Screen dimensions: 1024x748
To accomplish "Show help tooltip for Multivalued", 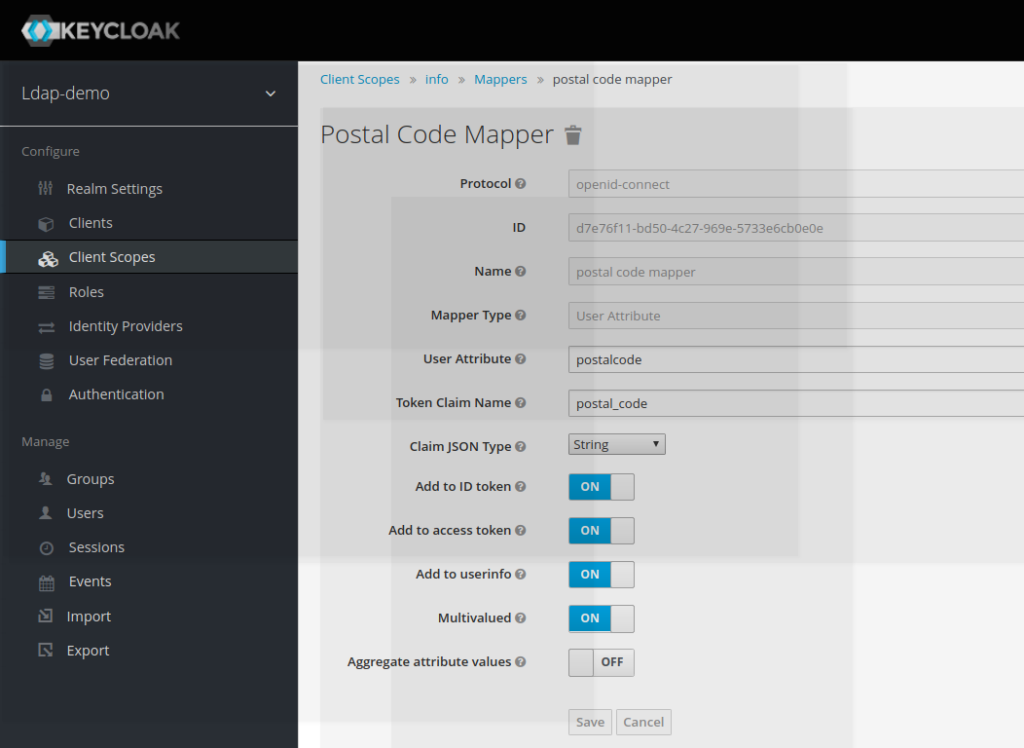I will (x=520, y=617).
